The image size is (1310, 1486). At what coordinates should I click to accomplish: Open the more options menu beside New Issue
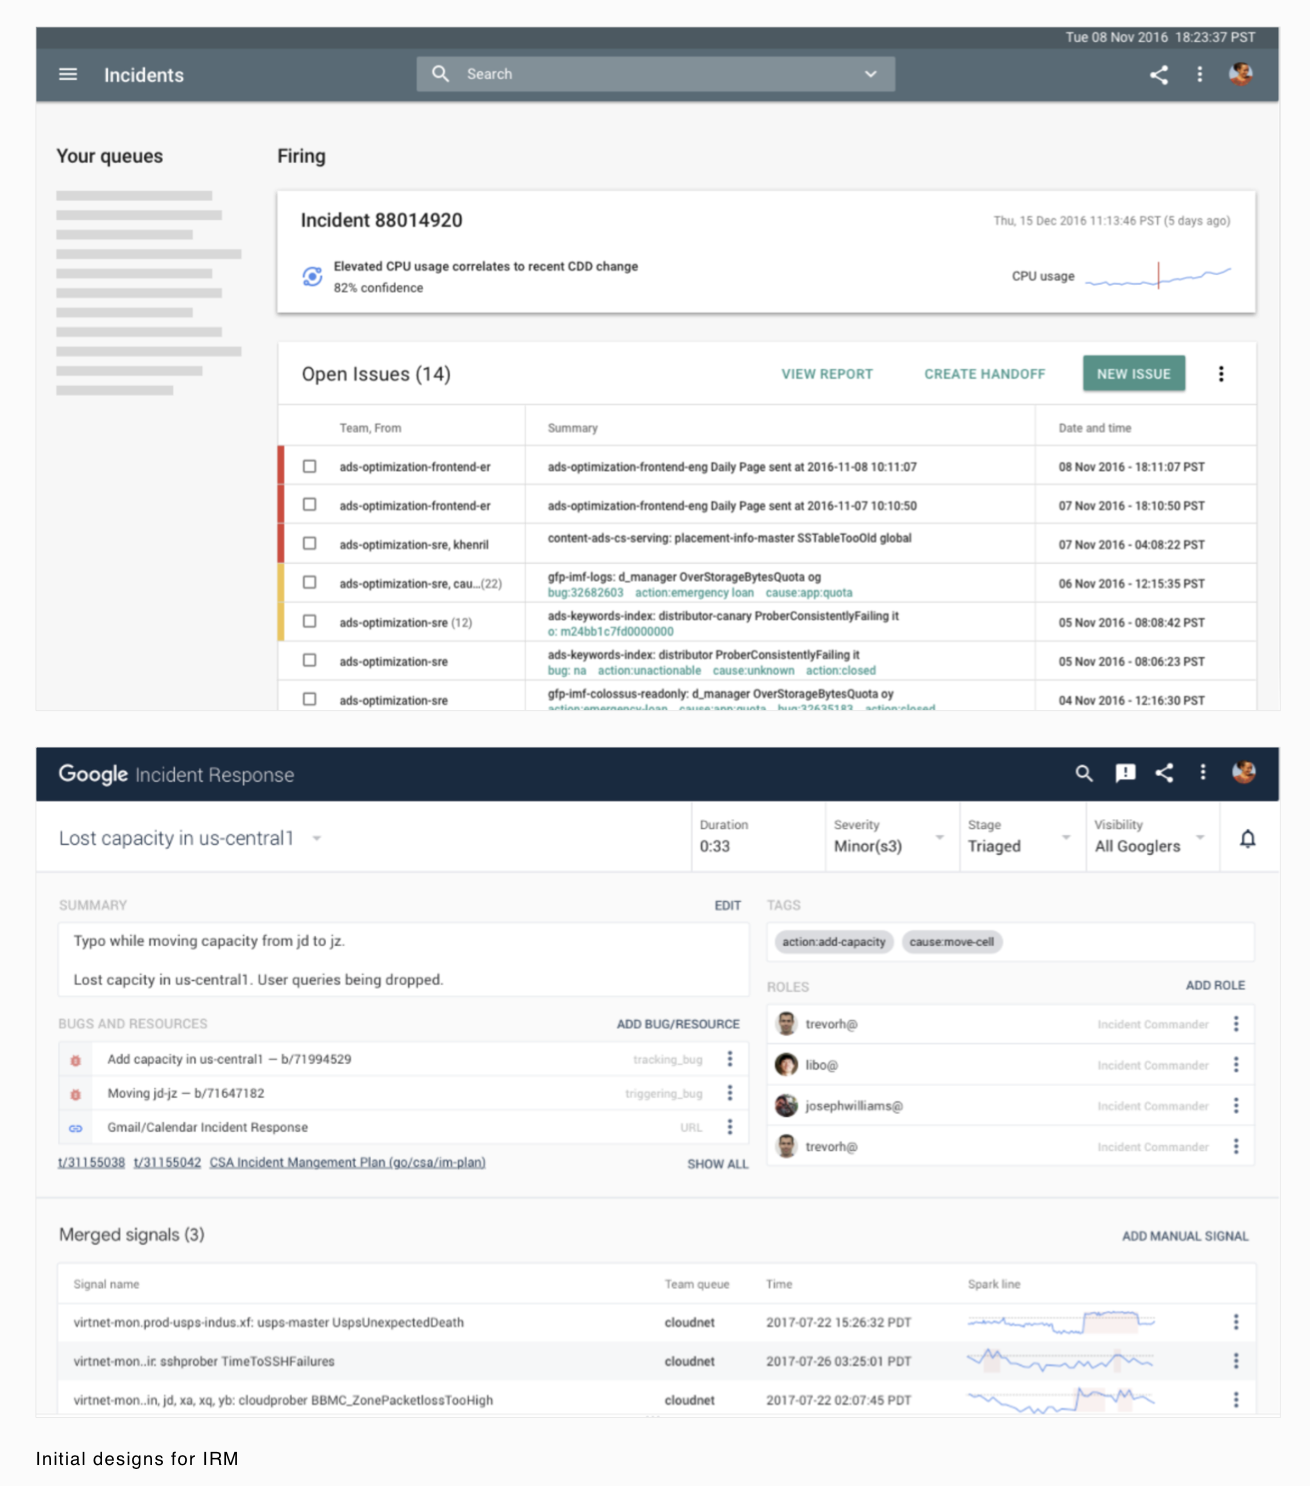(x=1220, y=374)
